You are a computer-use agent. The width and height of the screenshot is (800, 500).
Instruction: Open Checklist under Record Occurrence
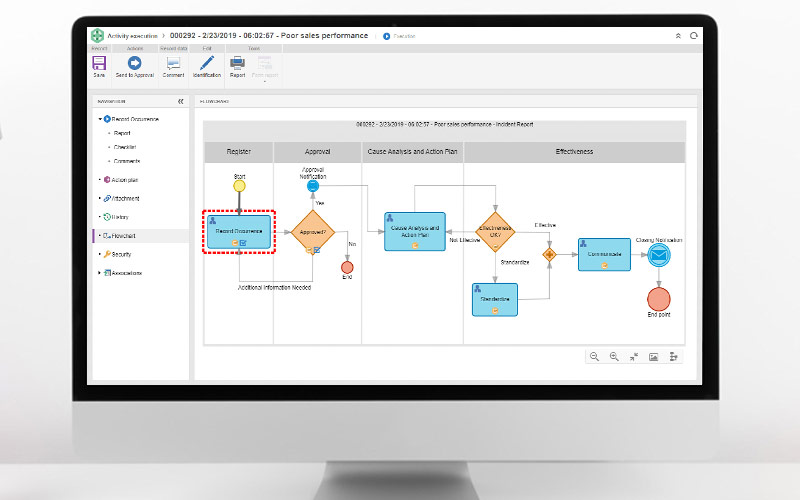(126, 146)
